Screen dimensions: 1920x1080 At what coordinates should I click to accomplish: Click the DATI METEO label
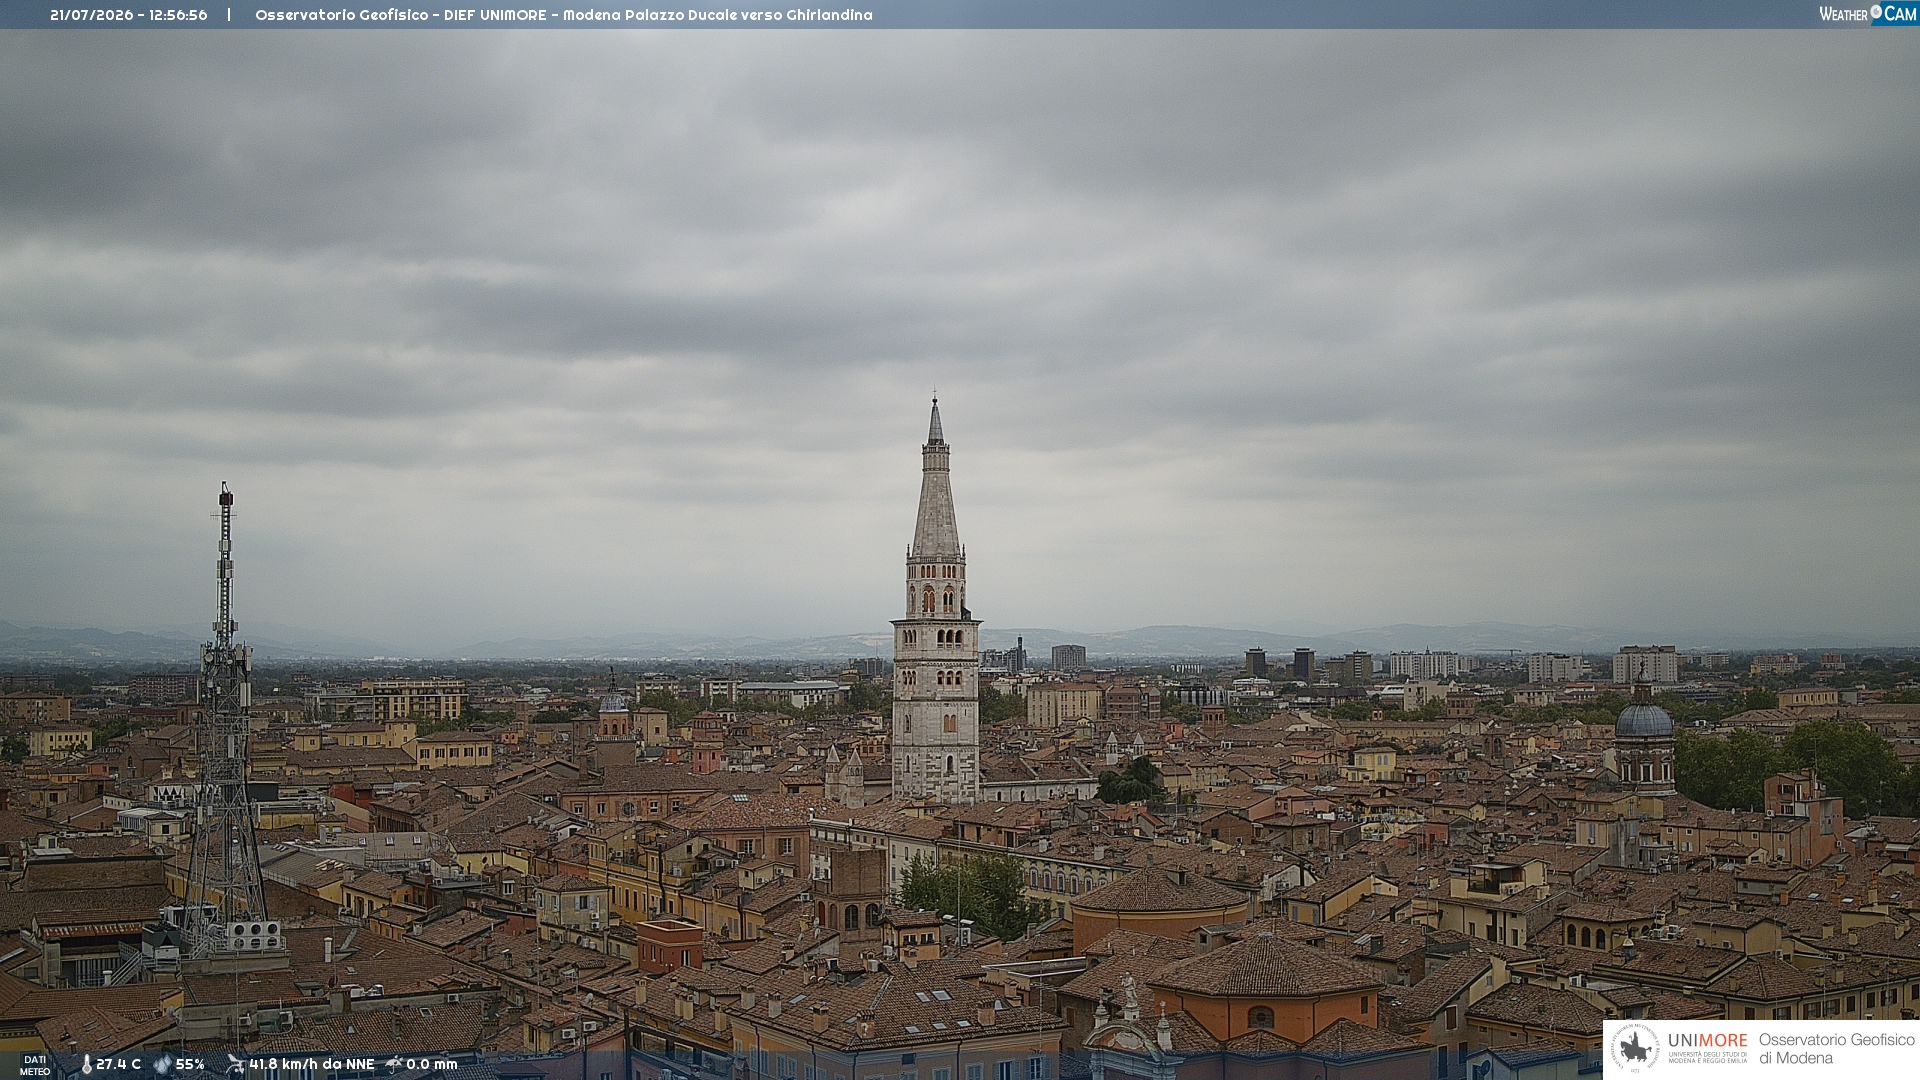point(35,1066)
